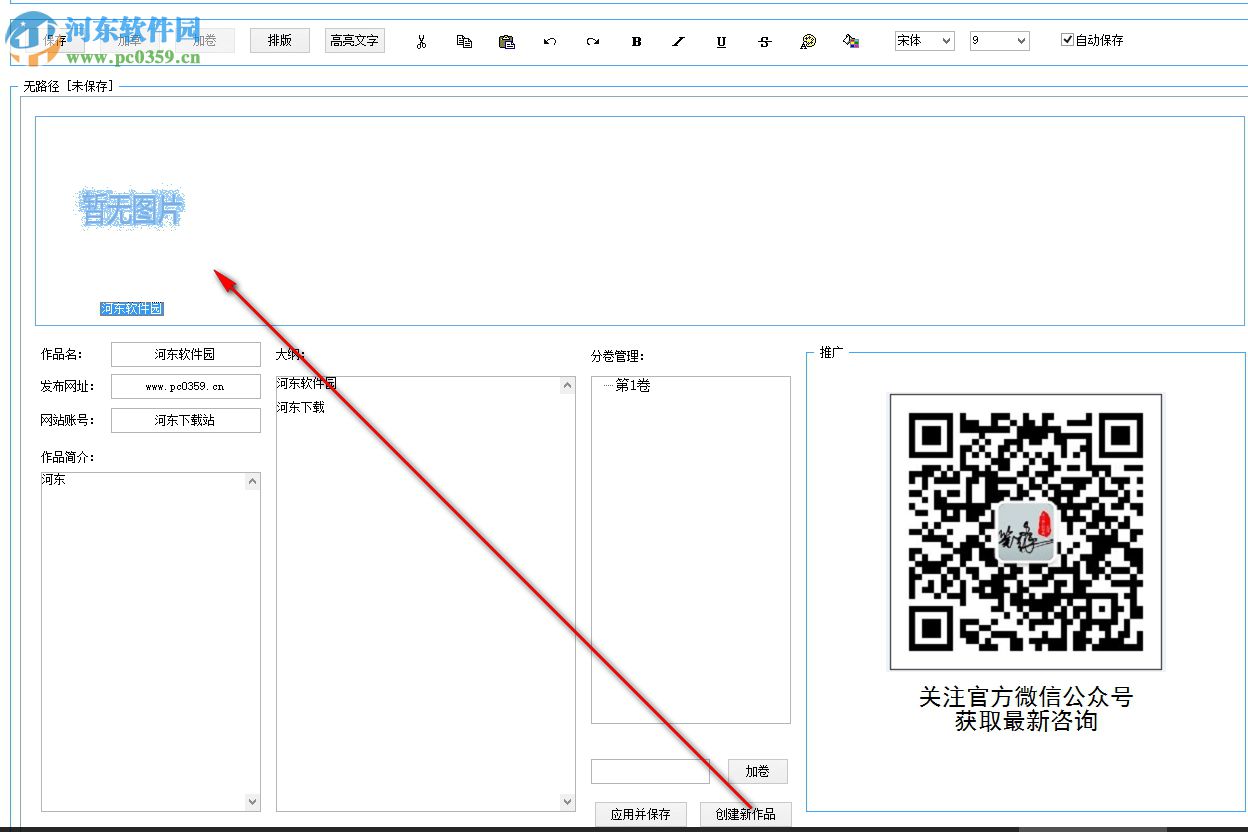This screenshot has height=832, width=1248.
Task: Disable the 自动保存 checkbox
Action: coord(1068,40)
